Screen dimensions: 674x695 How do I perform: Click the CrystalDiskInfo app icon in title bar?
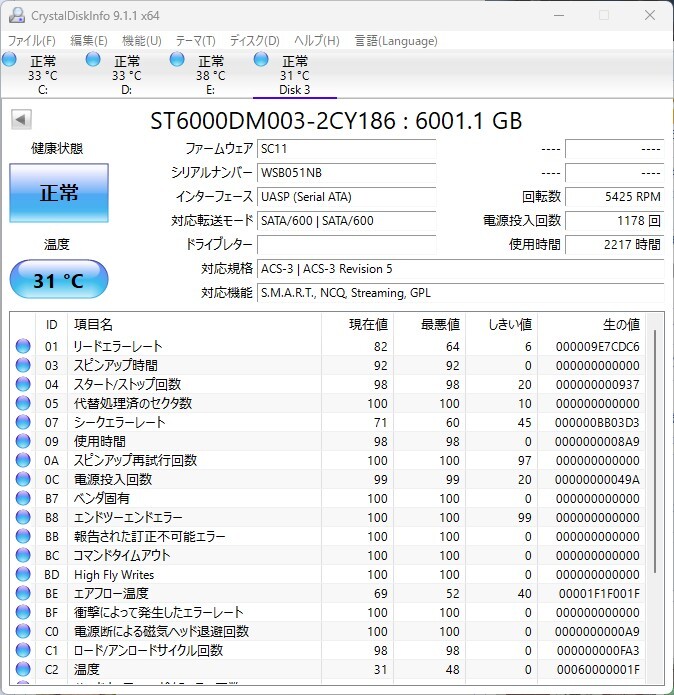(17, 16)
